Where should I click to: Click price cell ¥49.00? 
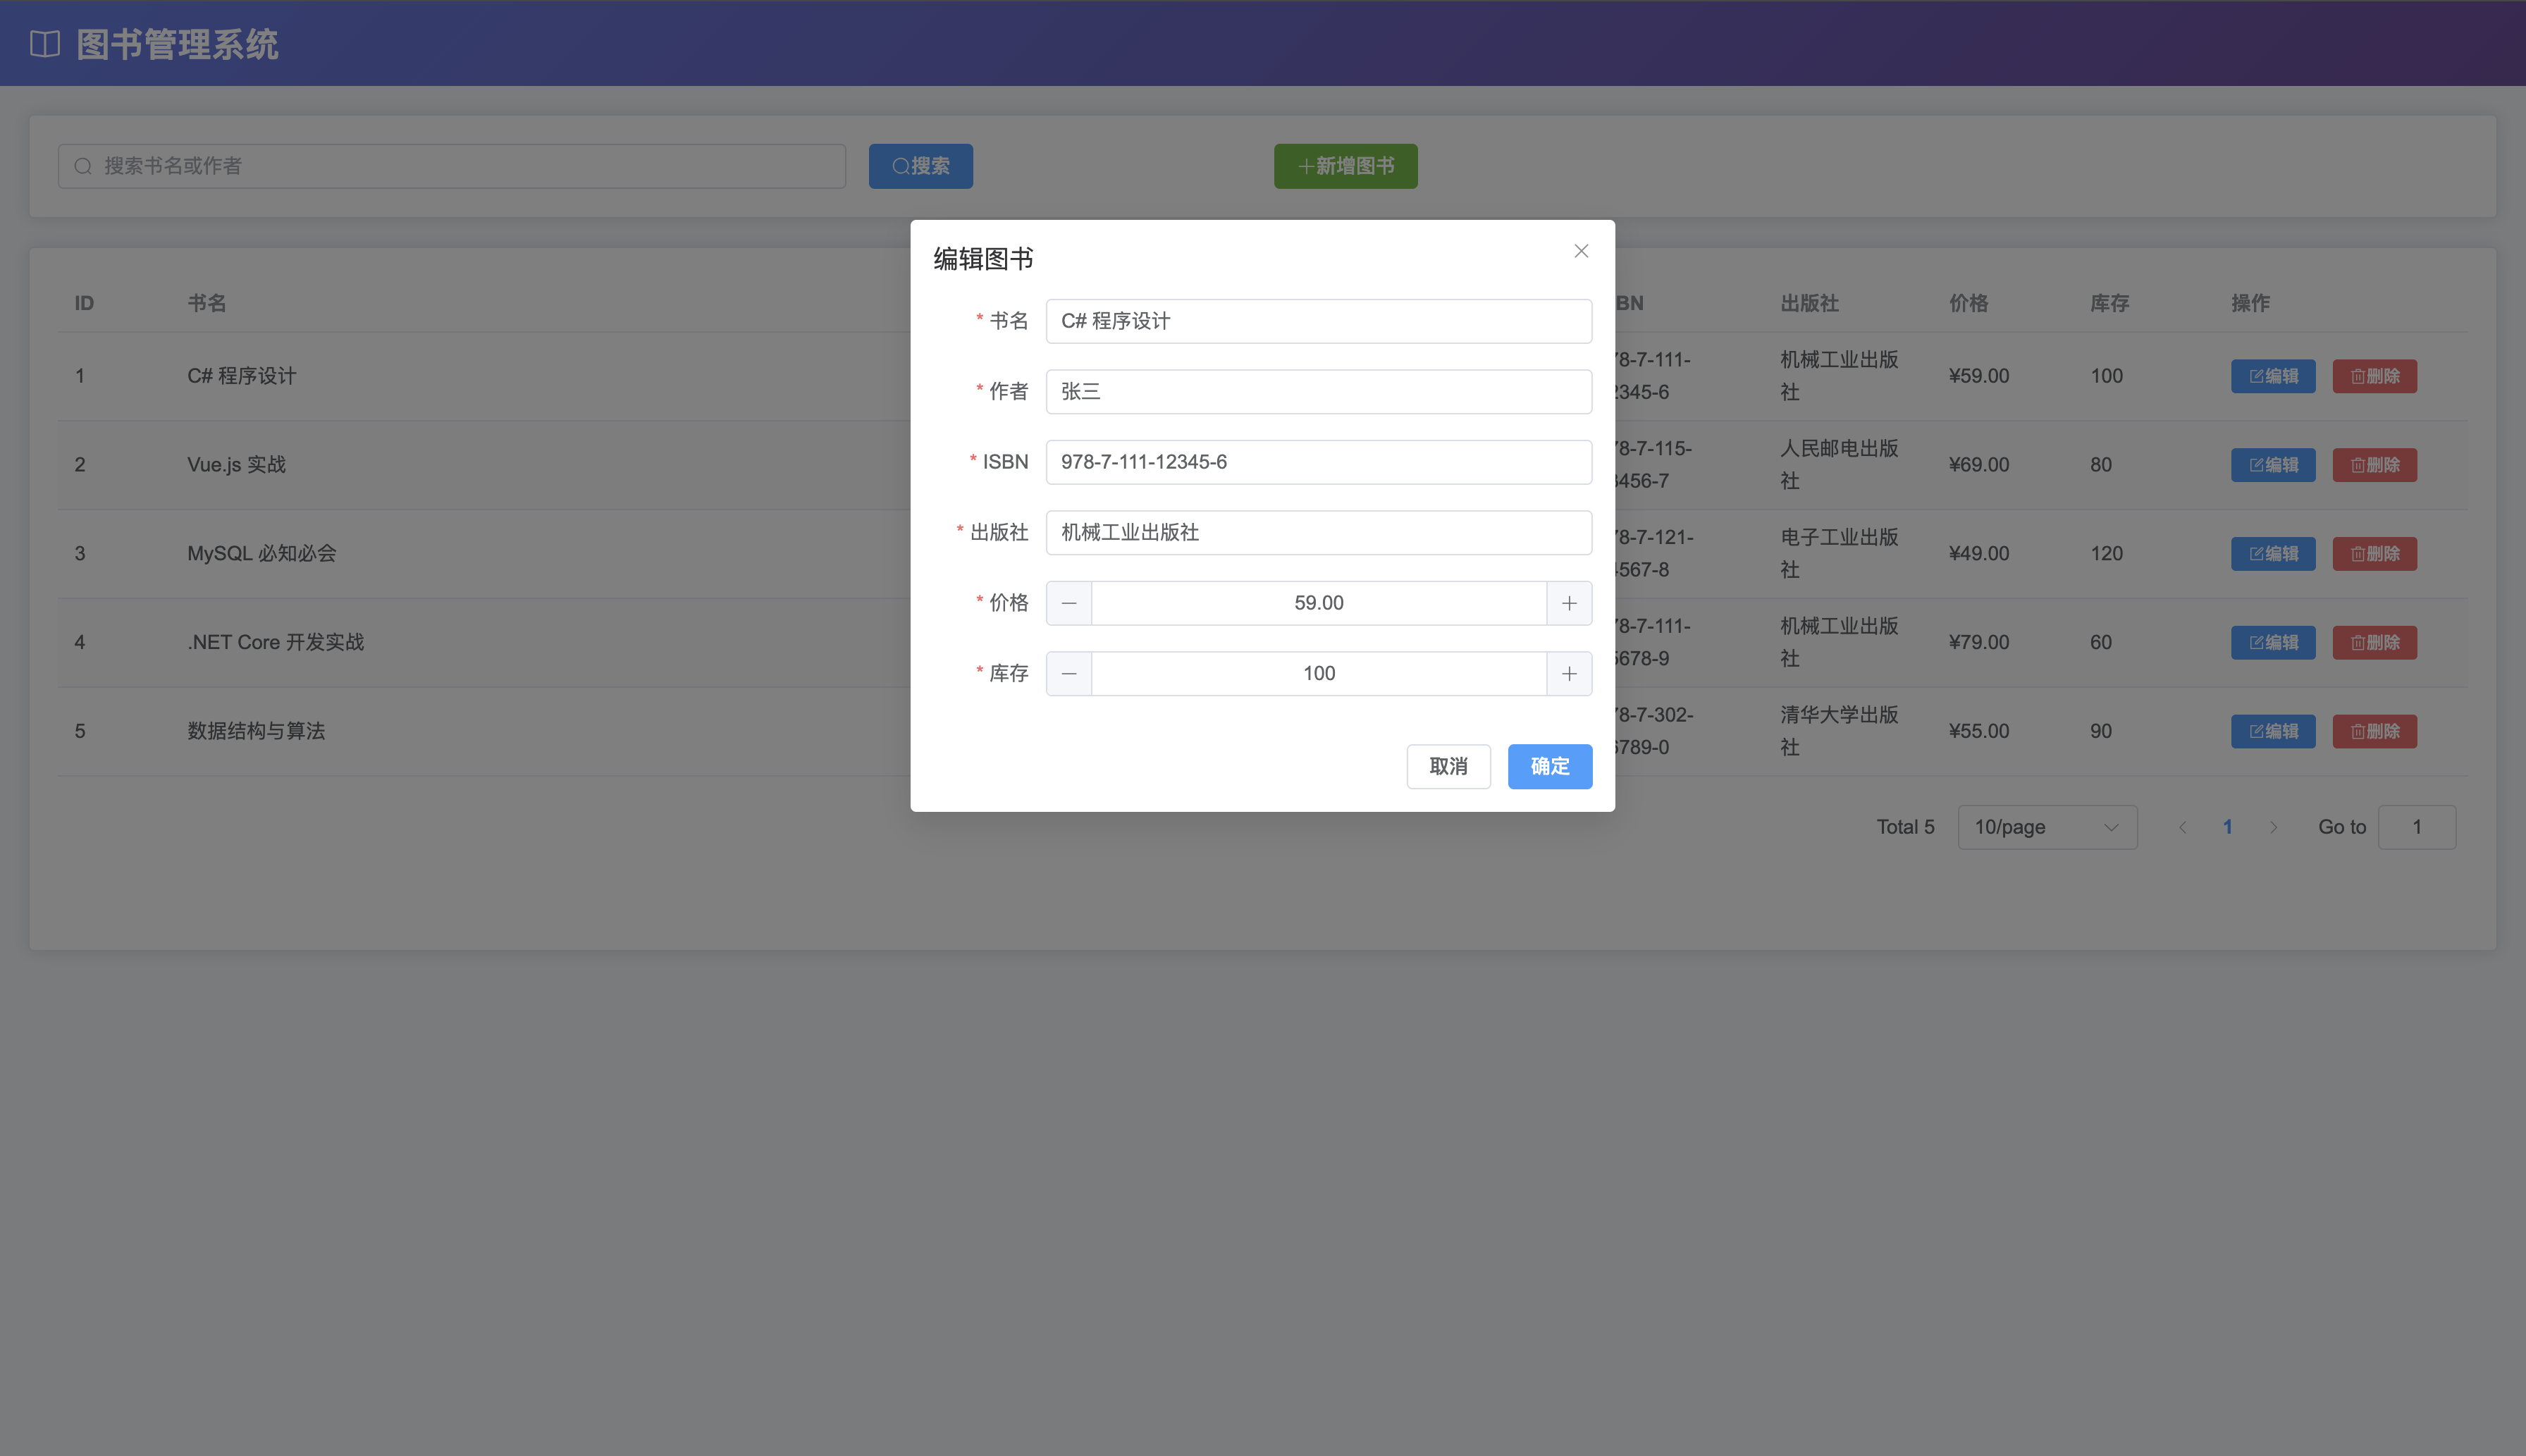[1978, 554]
